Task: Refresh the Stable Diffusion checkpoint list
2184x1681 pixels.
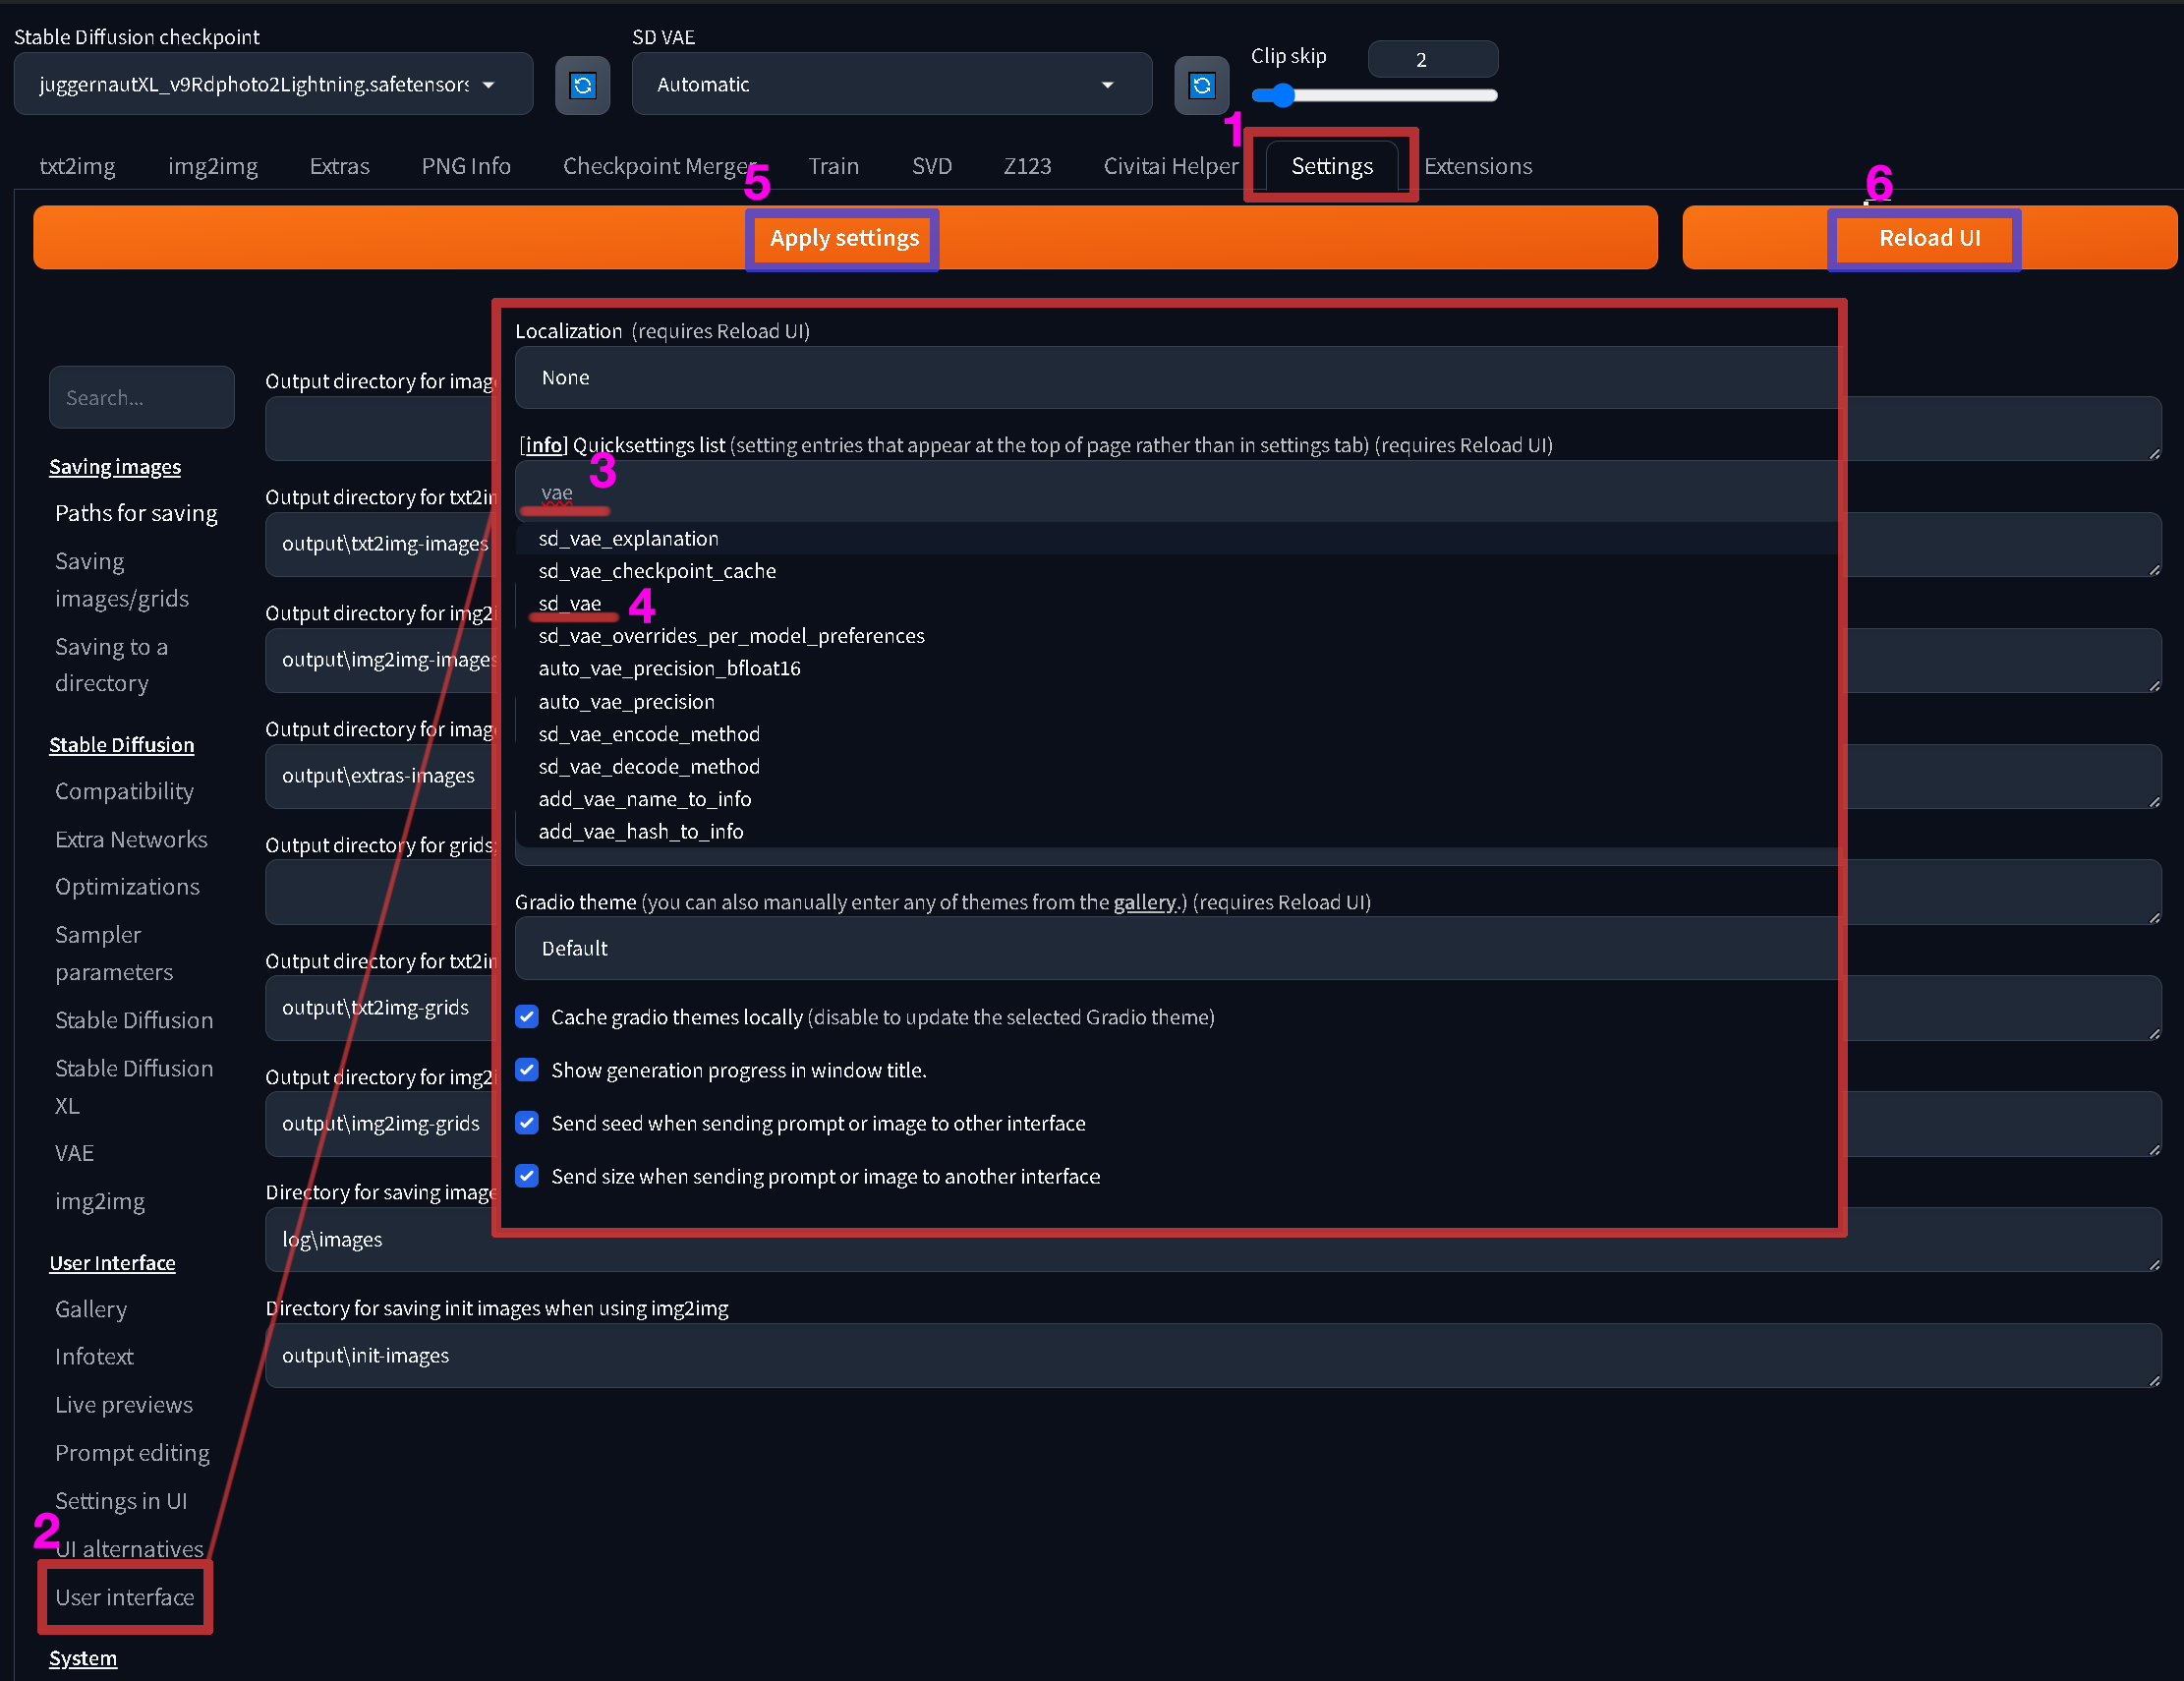Action: (582, 86)
